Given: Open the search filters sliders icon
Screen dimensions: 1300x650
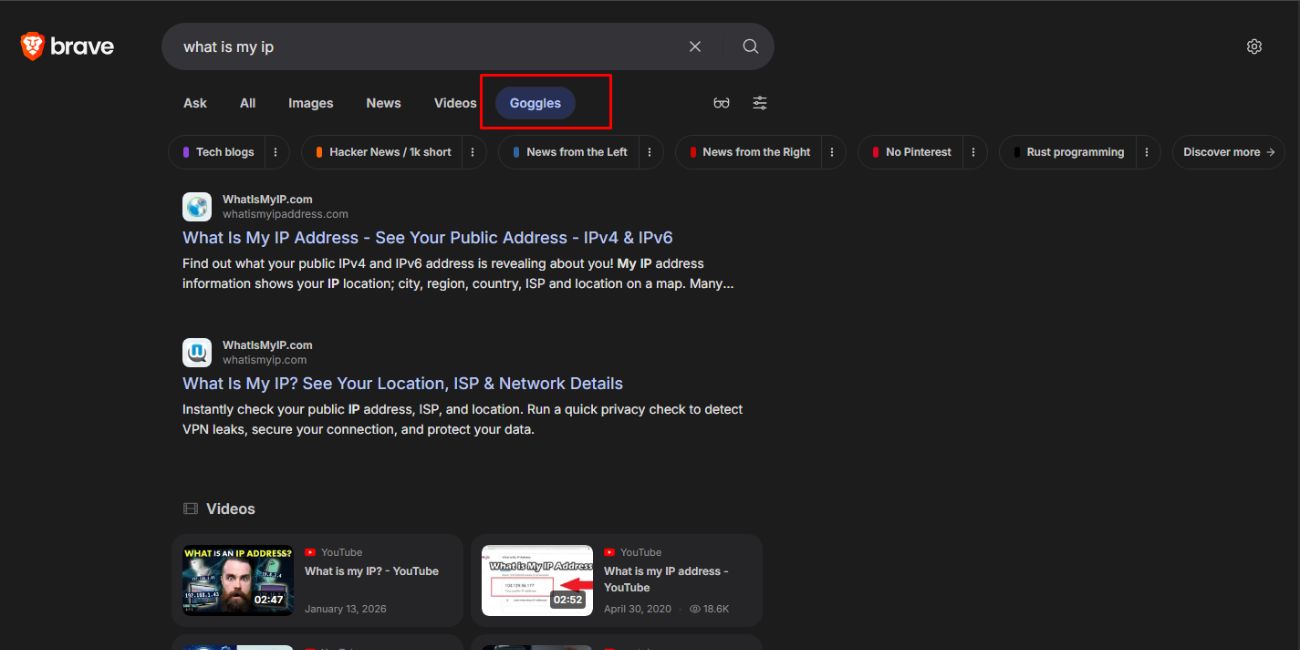Looking at the screenshot, I should click(x=760, y=103).
